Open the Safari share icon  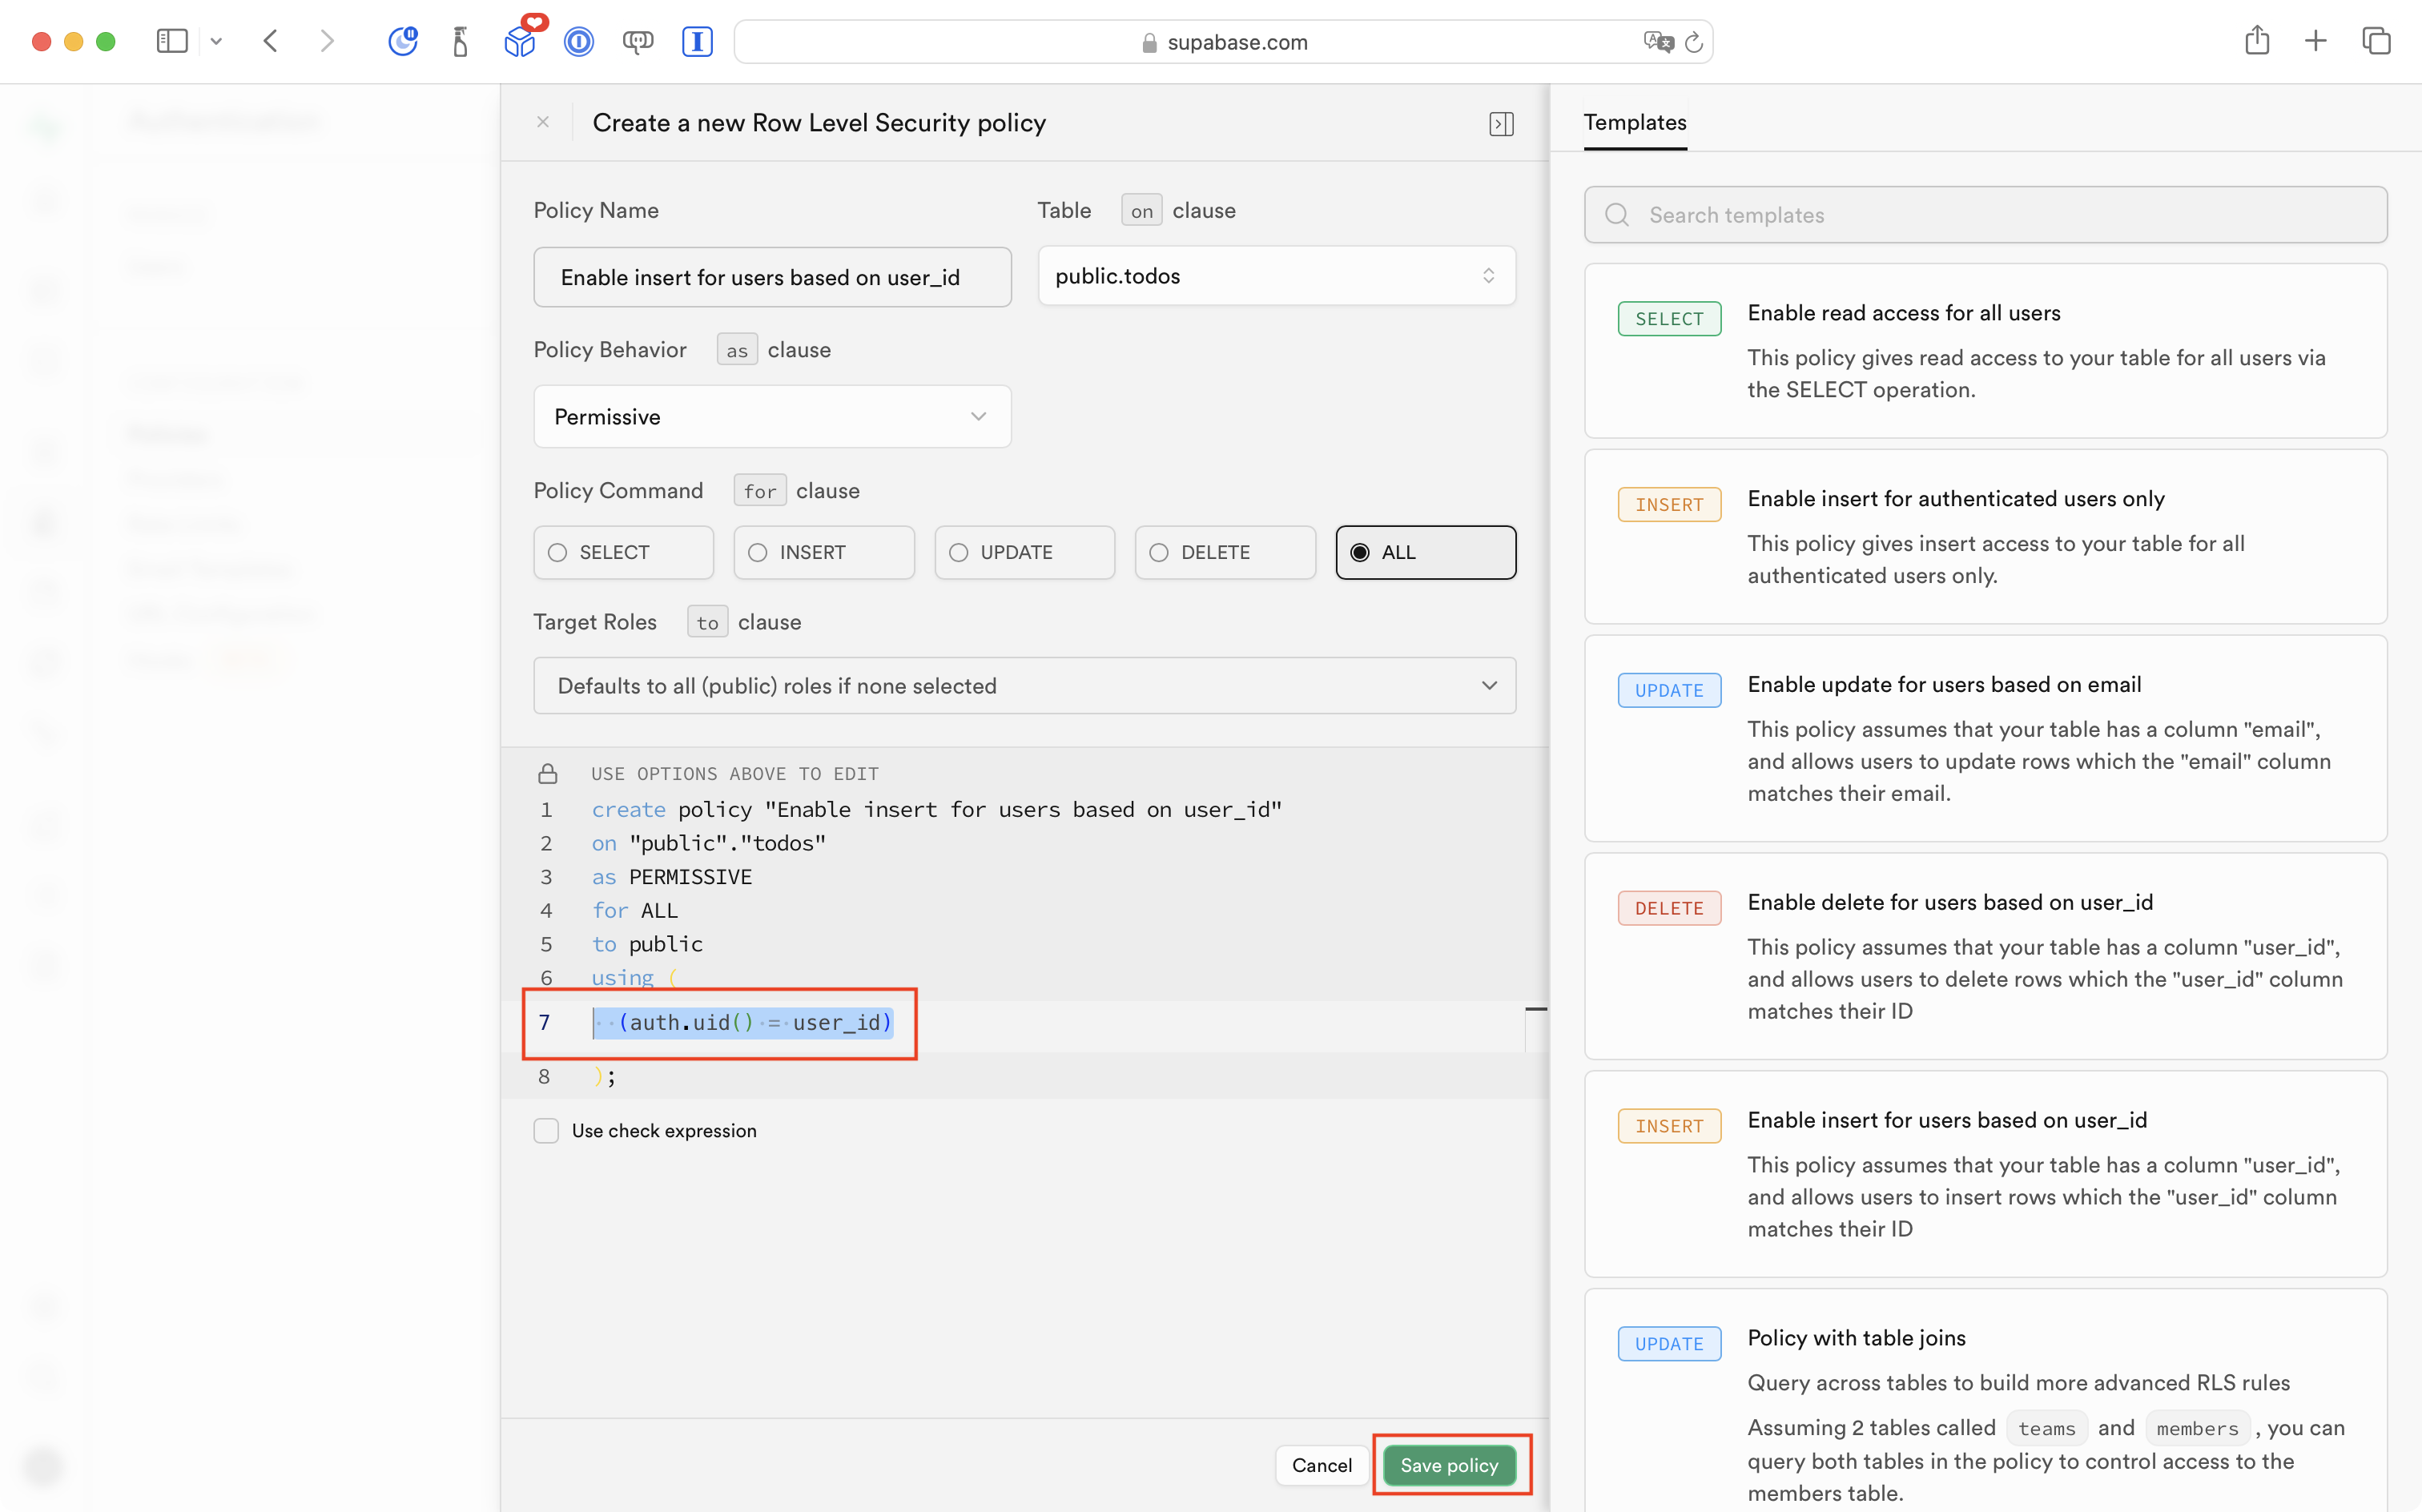pyautogui.click(x=2256, y=41)
